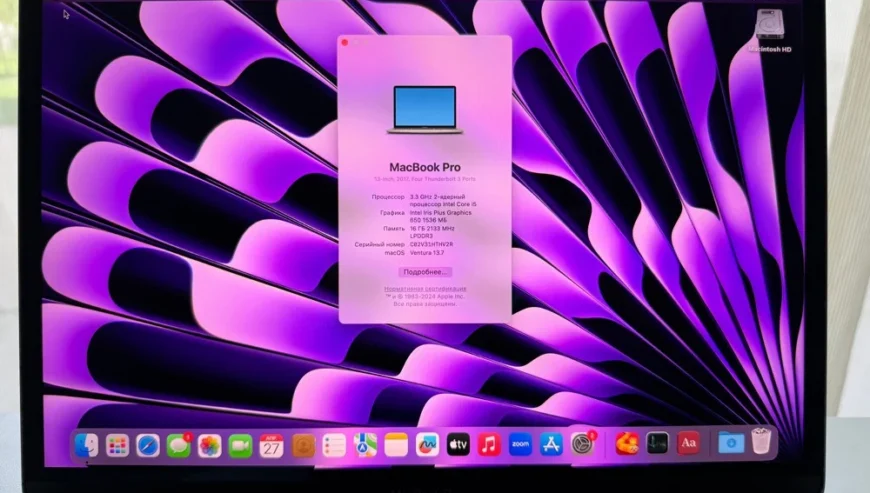
Task: Open the Нормативная сертификация link
Action: pos(425,289)
